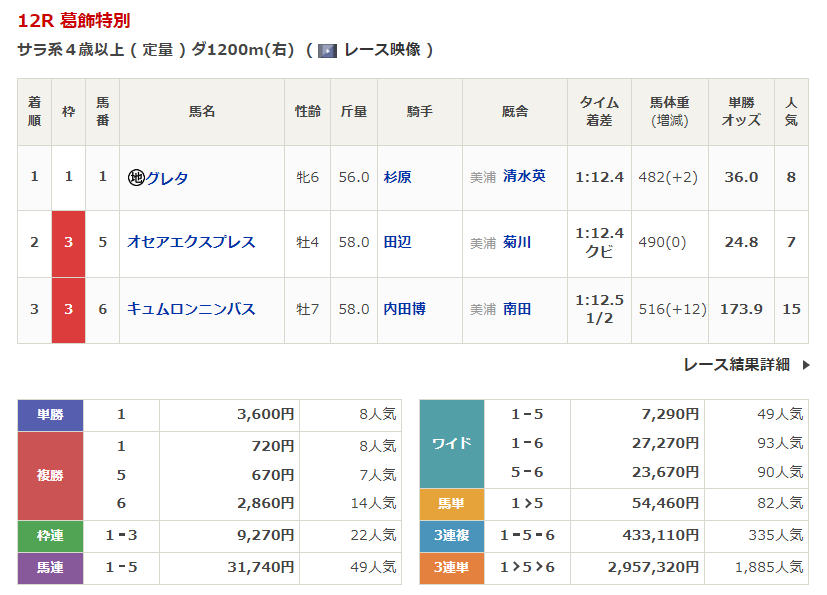827x595 pixels.
Task: Open trainer 菊川 stable link
Action: [517, 242]
